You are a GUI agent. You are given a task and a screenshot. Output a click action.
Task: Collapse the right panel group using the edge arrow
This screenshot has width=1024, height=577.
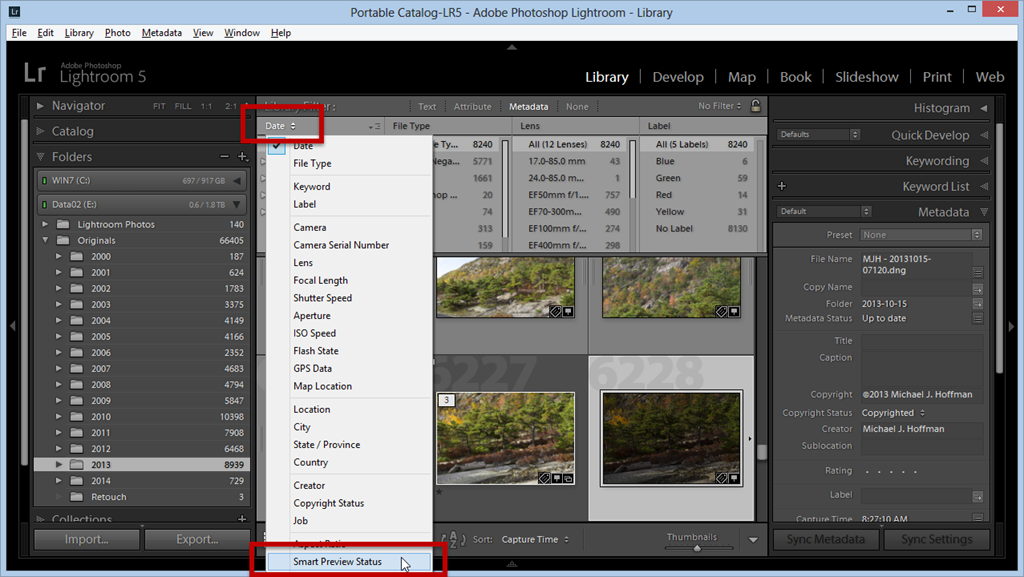pyautogui.click(x=1012, y=326)
